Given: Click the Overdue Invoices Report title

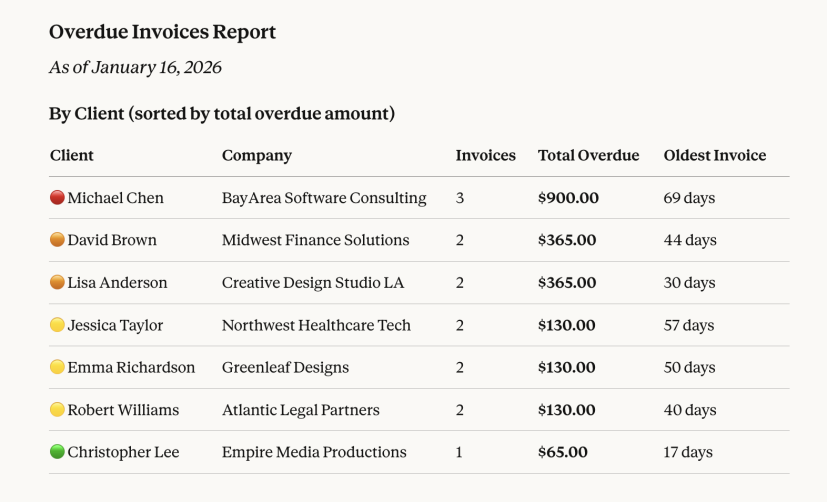Looking at the screenshot, I should pos(162,32).
